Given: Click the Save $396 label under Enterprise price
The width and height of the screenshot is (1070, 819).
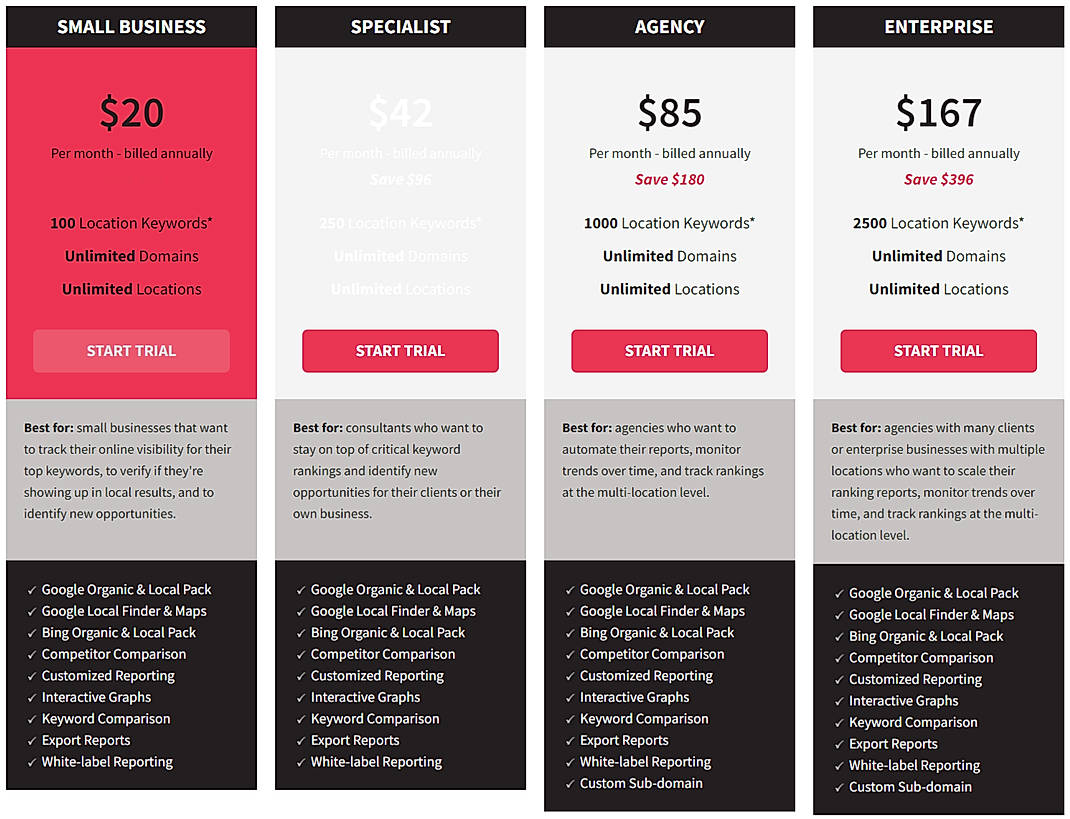Looking at the screenshot, I should coord(938,179).
